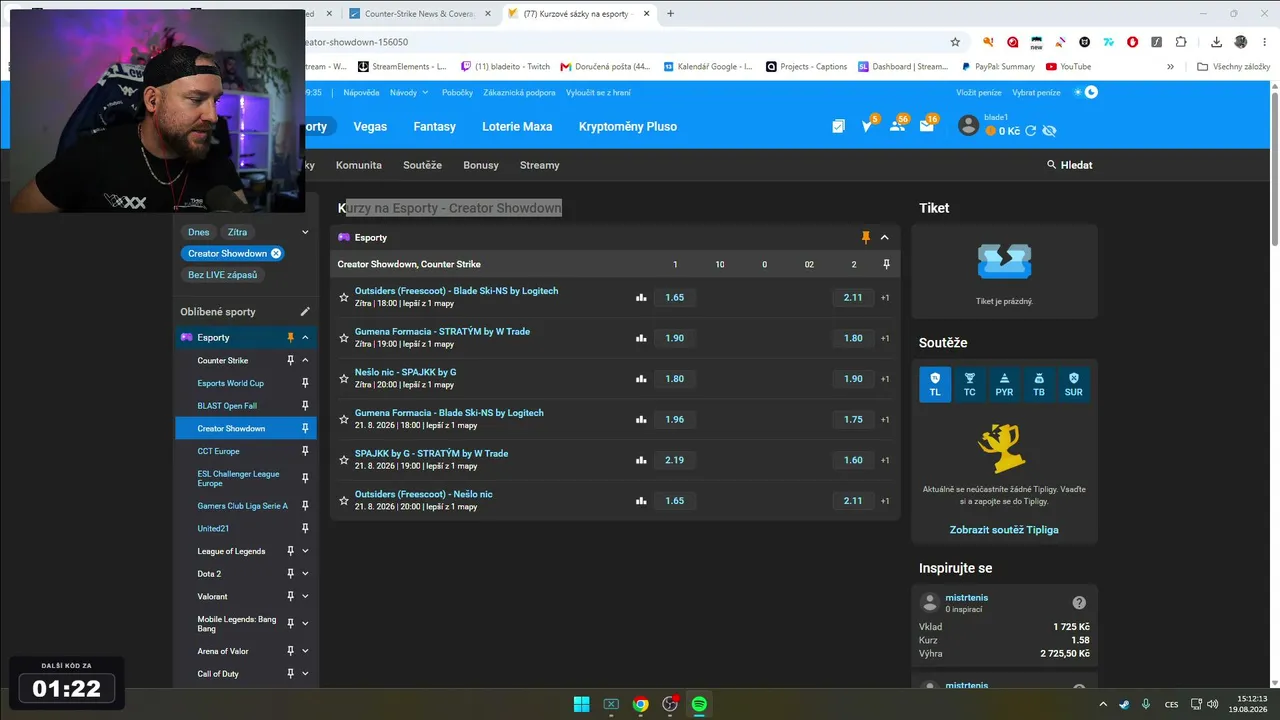Viewport: 1280px width, 720px height.
Task: Switch the light/dark theme toggle
Action: pyautogui.click(x=1086, y=92)
